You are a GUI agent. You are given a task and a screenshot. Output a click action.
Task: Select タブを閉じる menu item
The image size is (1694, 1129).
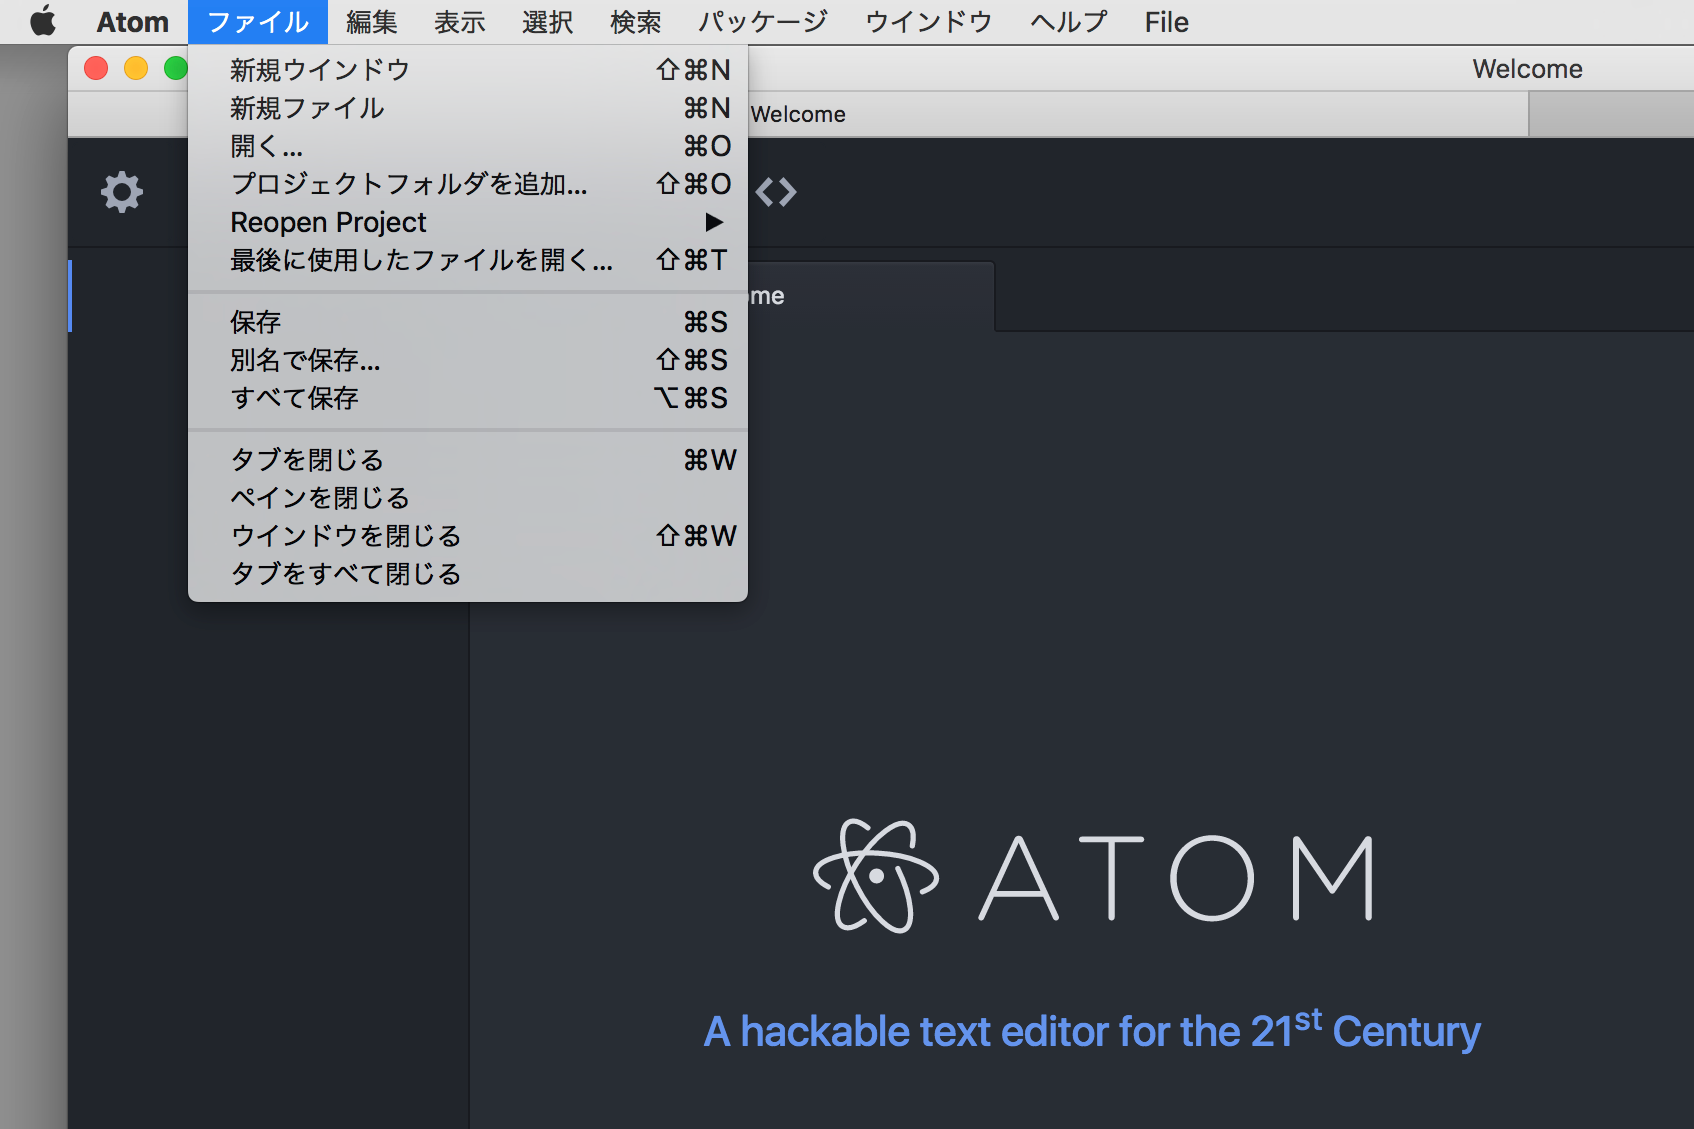point(468,460)
